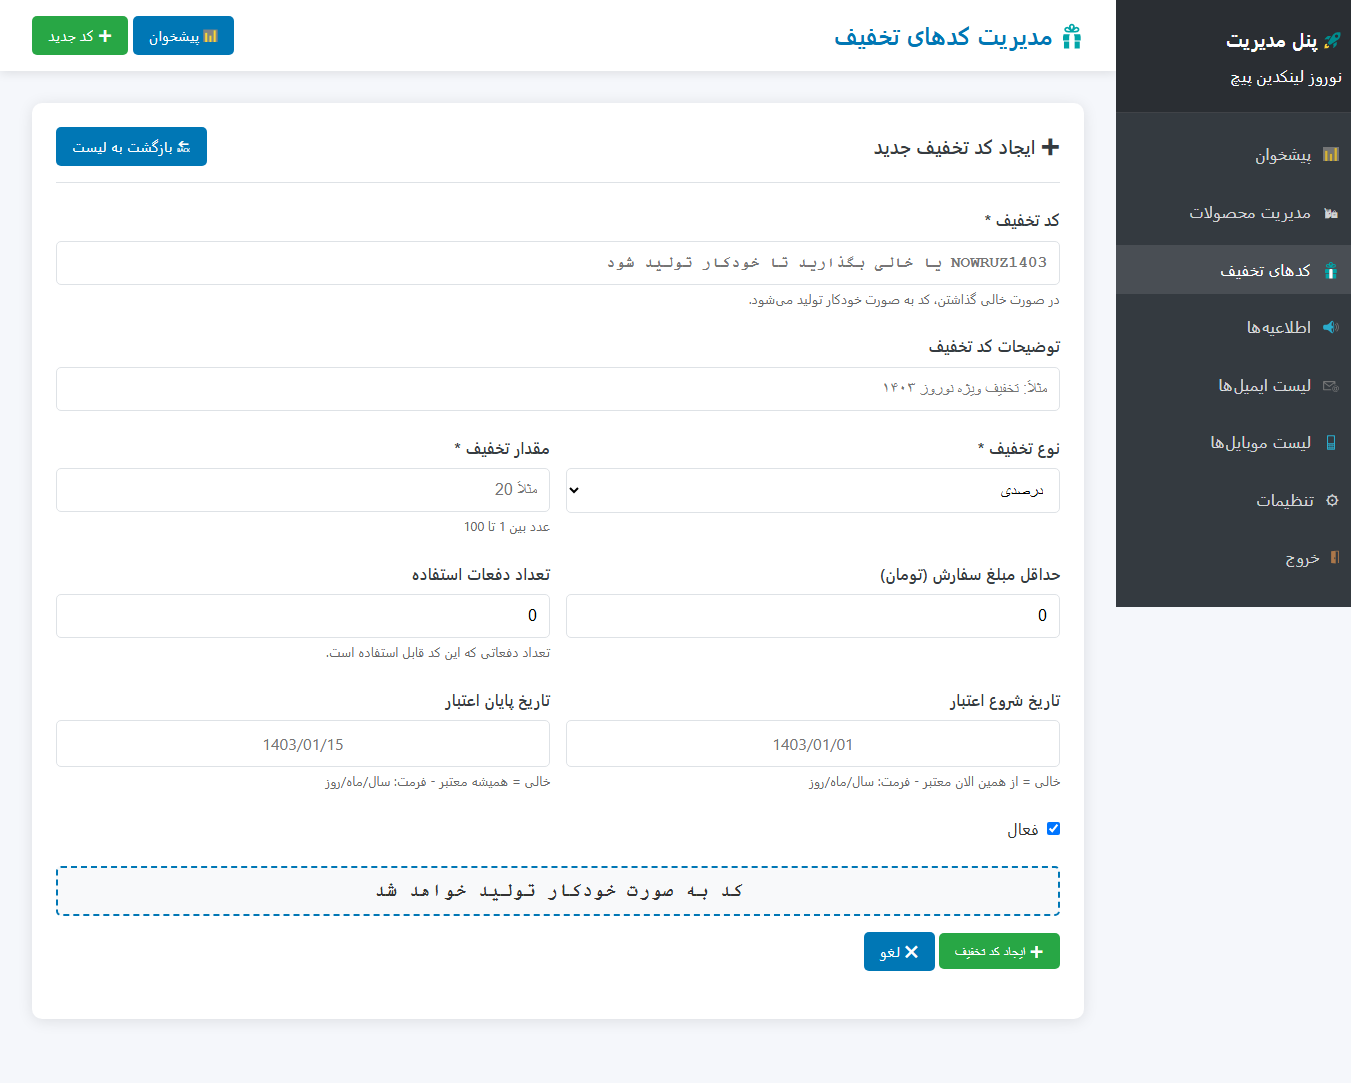Click the chart icon on the پیشخوان button
Viewport: 1351px width, 1083px height.
point(211,34)
